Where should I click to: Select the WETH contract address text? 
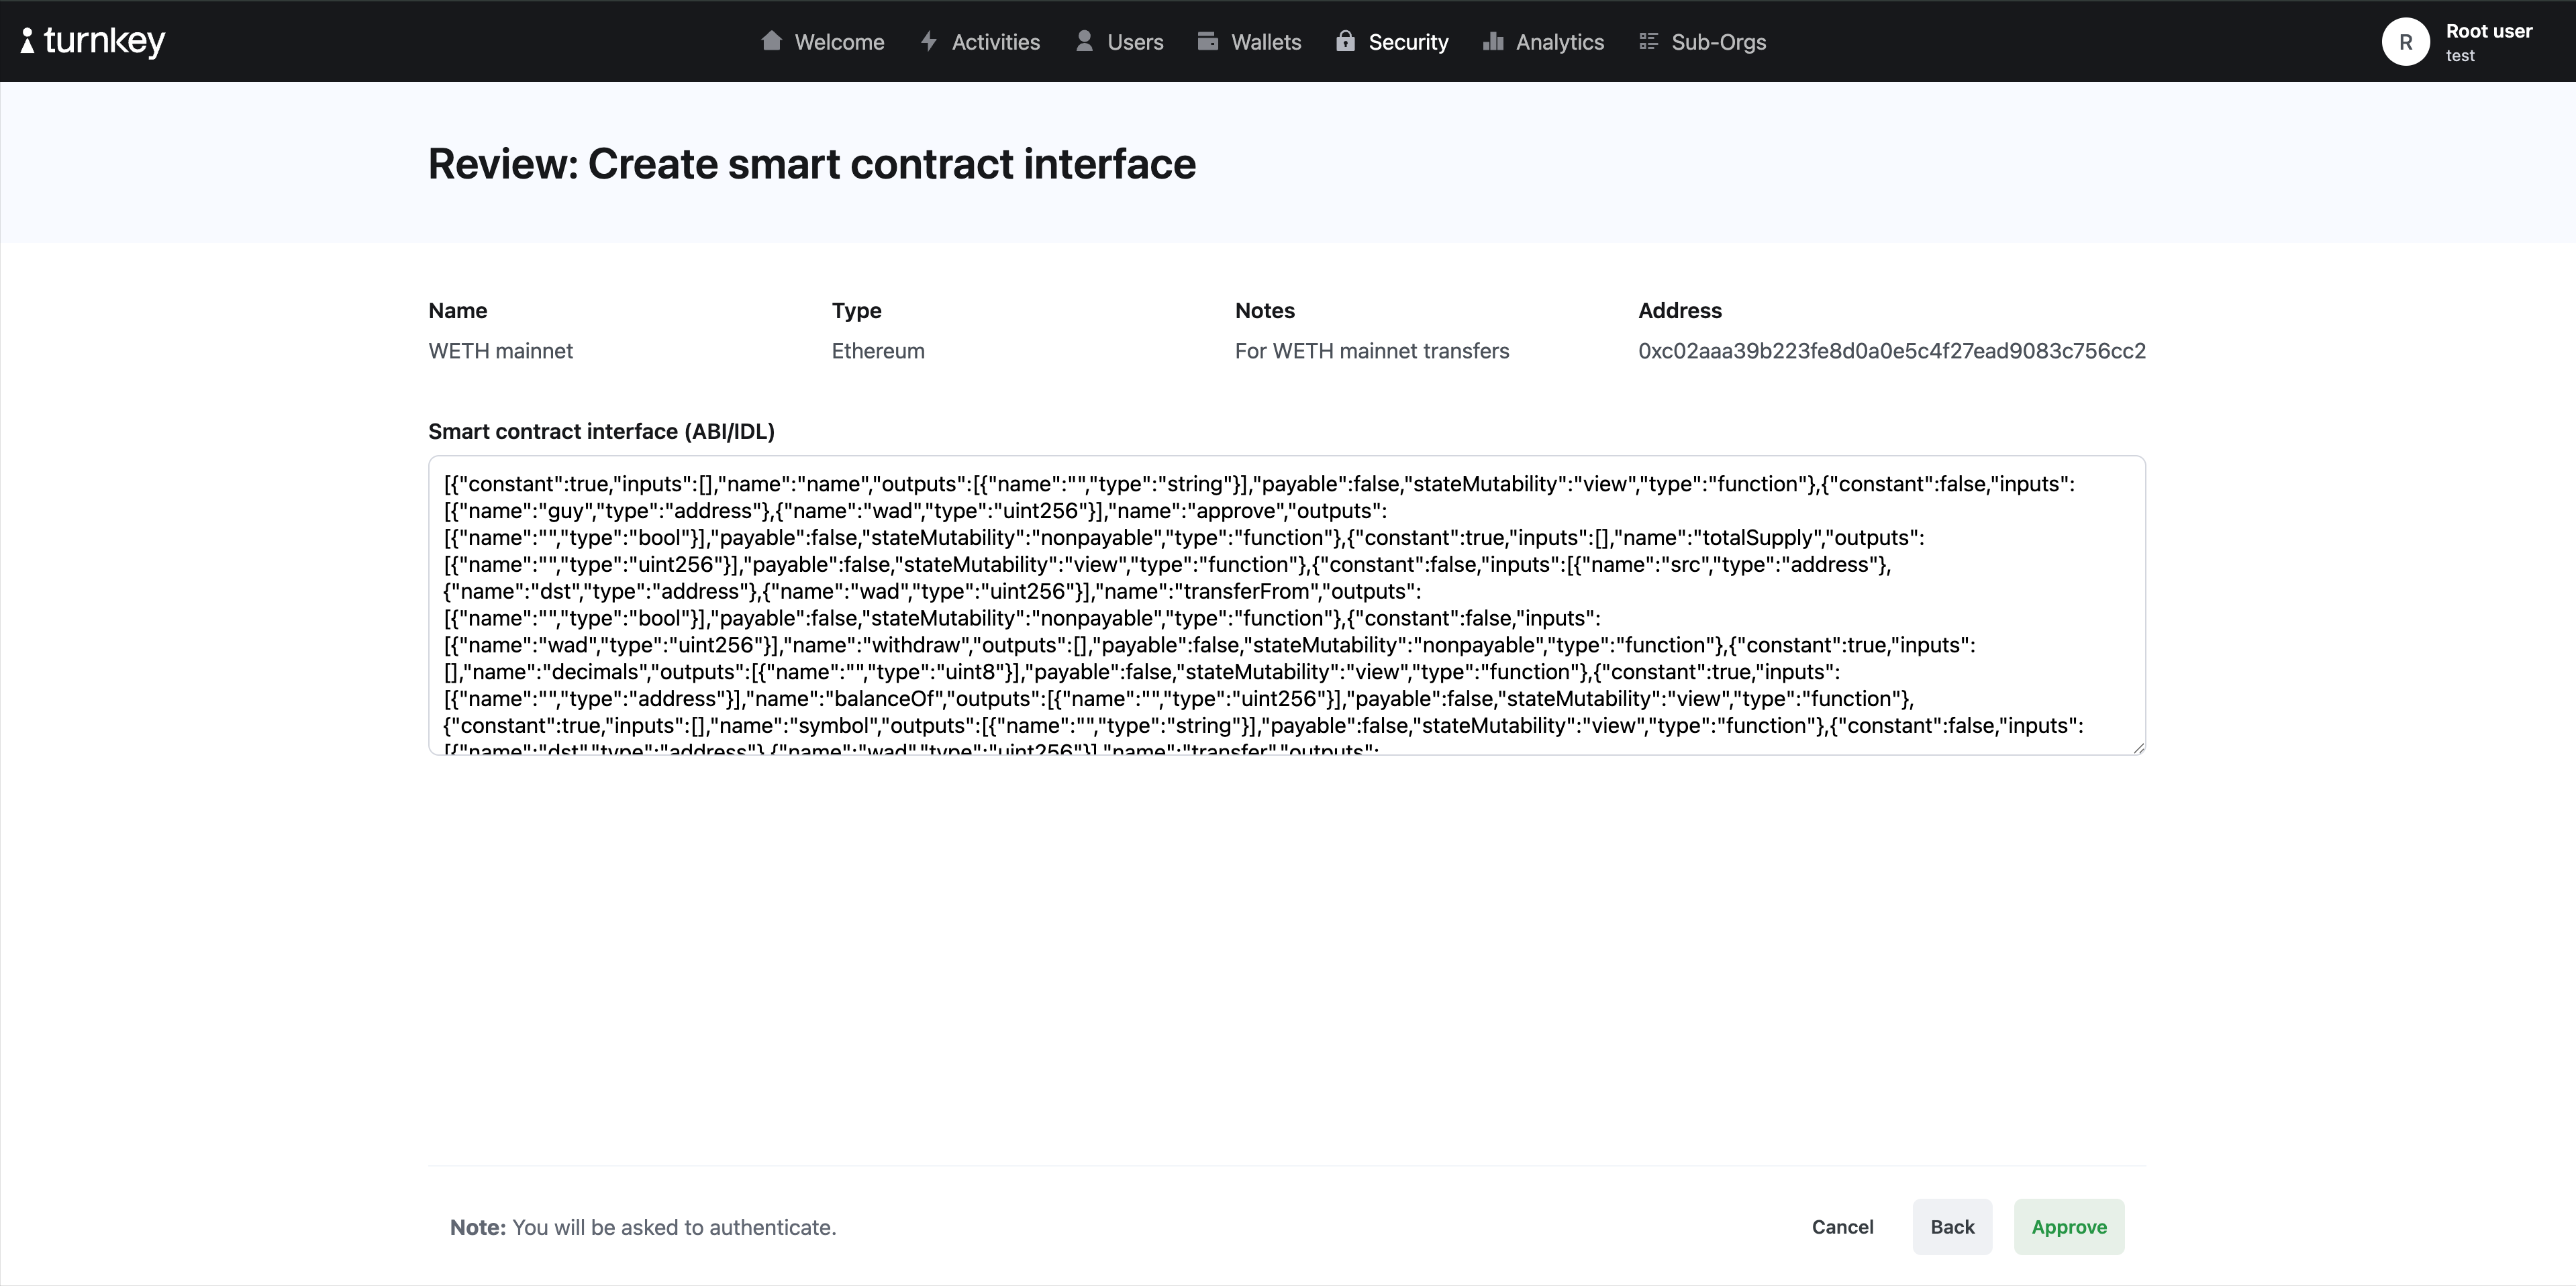1891,351
